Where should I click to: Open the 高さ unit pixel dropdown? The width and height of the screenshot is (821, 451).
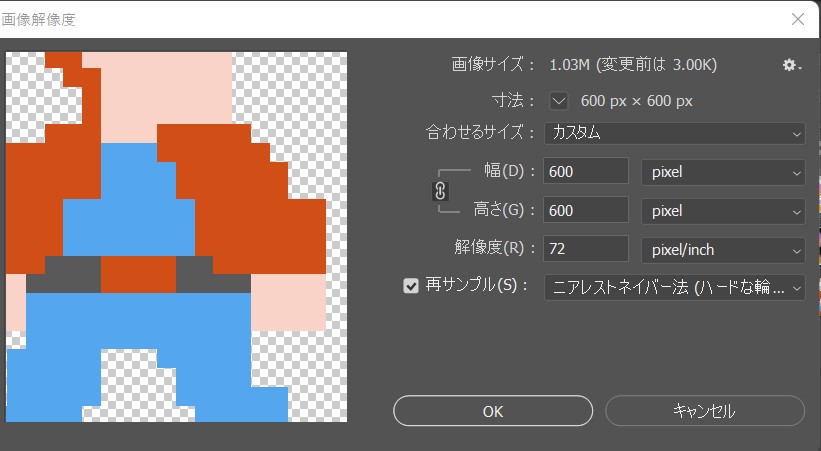coord(723,211)
